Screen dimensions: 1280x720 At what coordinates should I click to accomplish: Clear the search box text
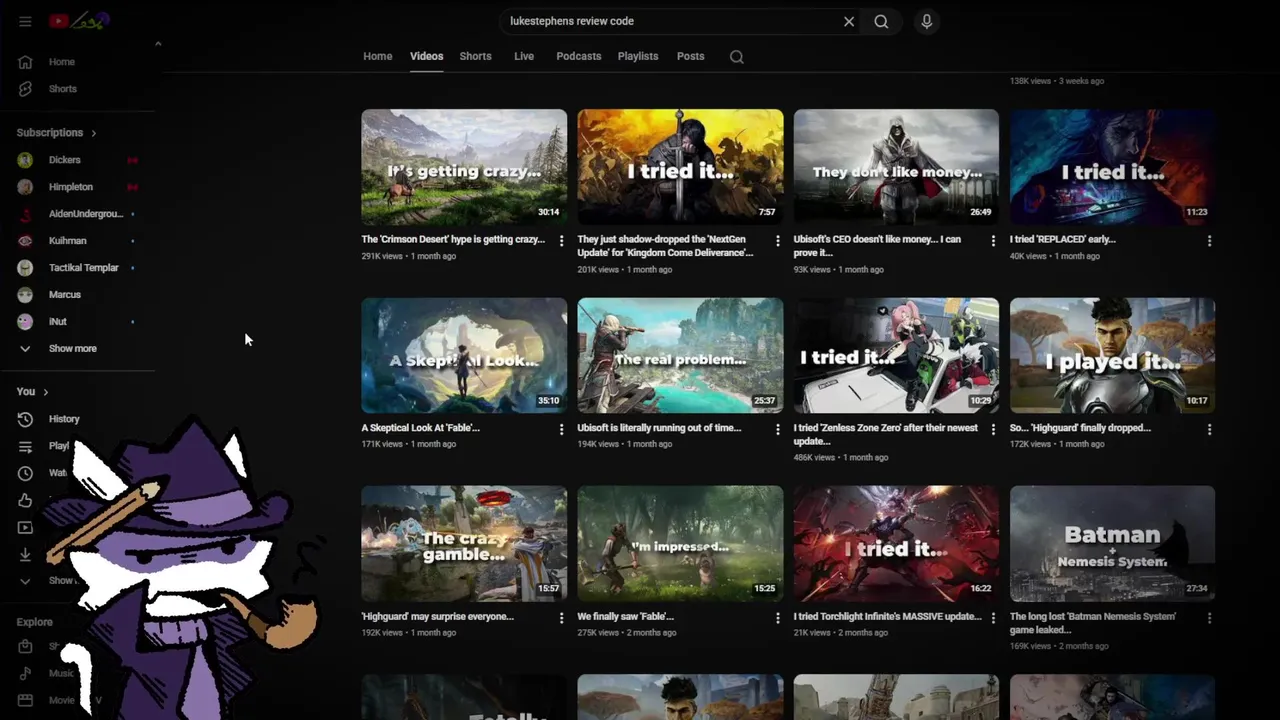point(849,21)
